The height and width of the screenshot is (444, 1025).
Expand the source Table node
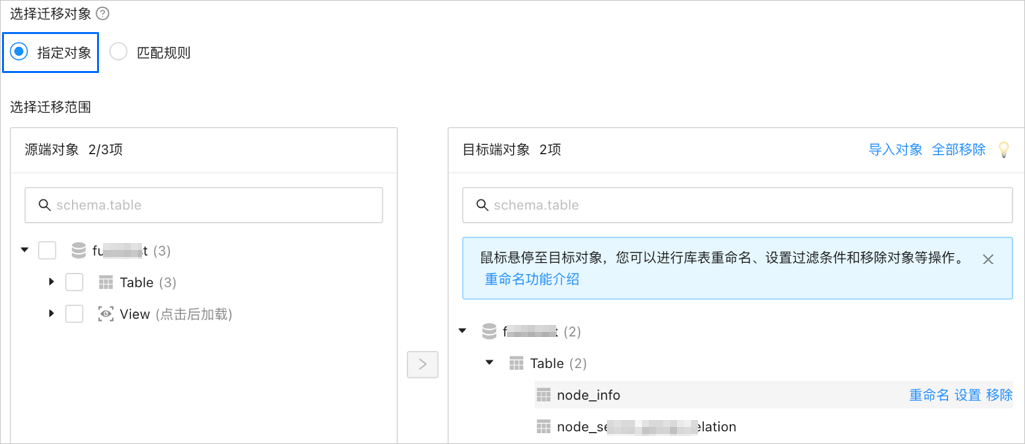51,282
